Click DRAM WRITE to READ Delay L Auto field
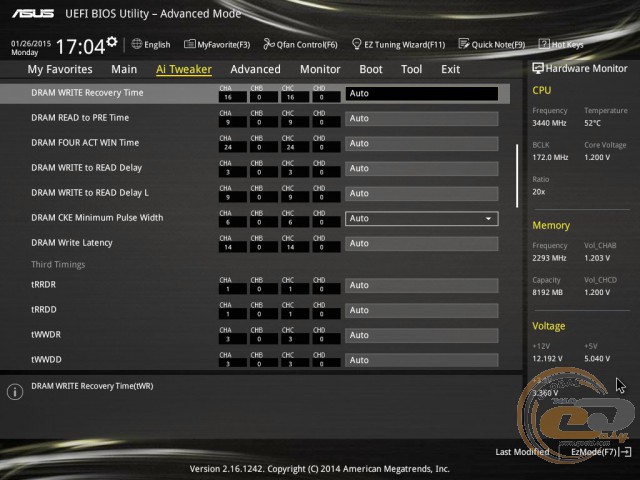Image resolution: width=640 pixels, height=480 pixels. (x=422, y=193)
